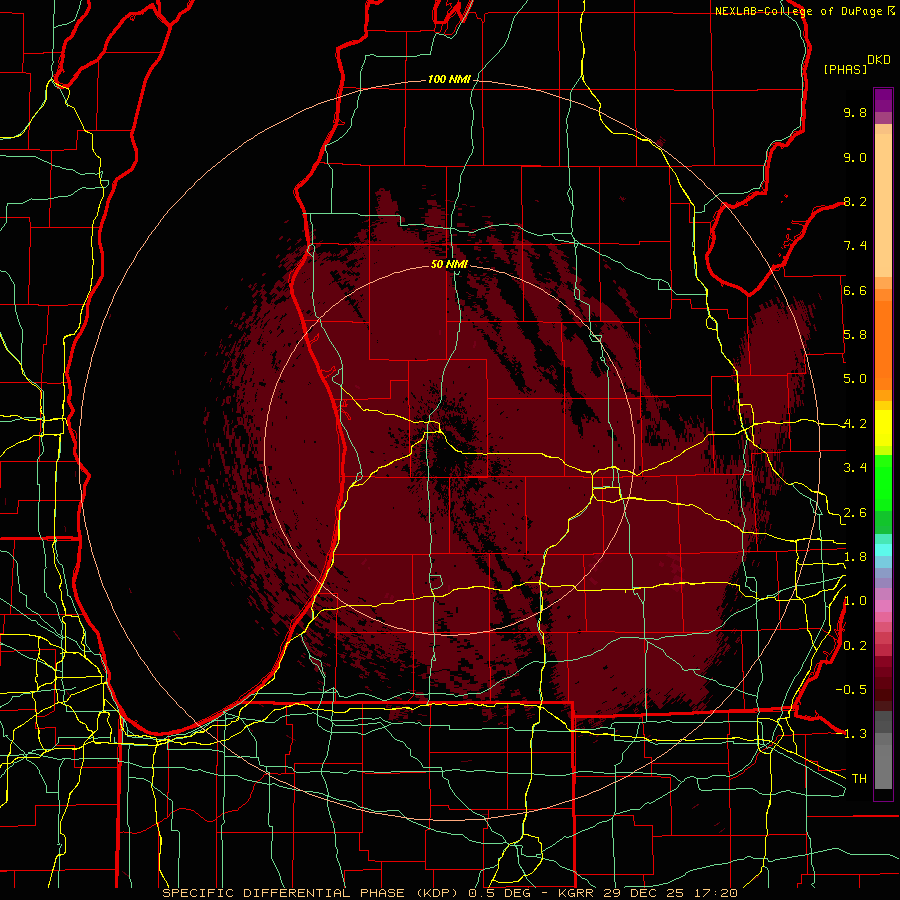The height and width of the screenshot is (900, 900).
Task: Click the TH threshold label on scale
Action: click(859, 779)
